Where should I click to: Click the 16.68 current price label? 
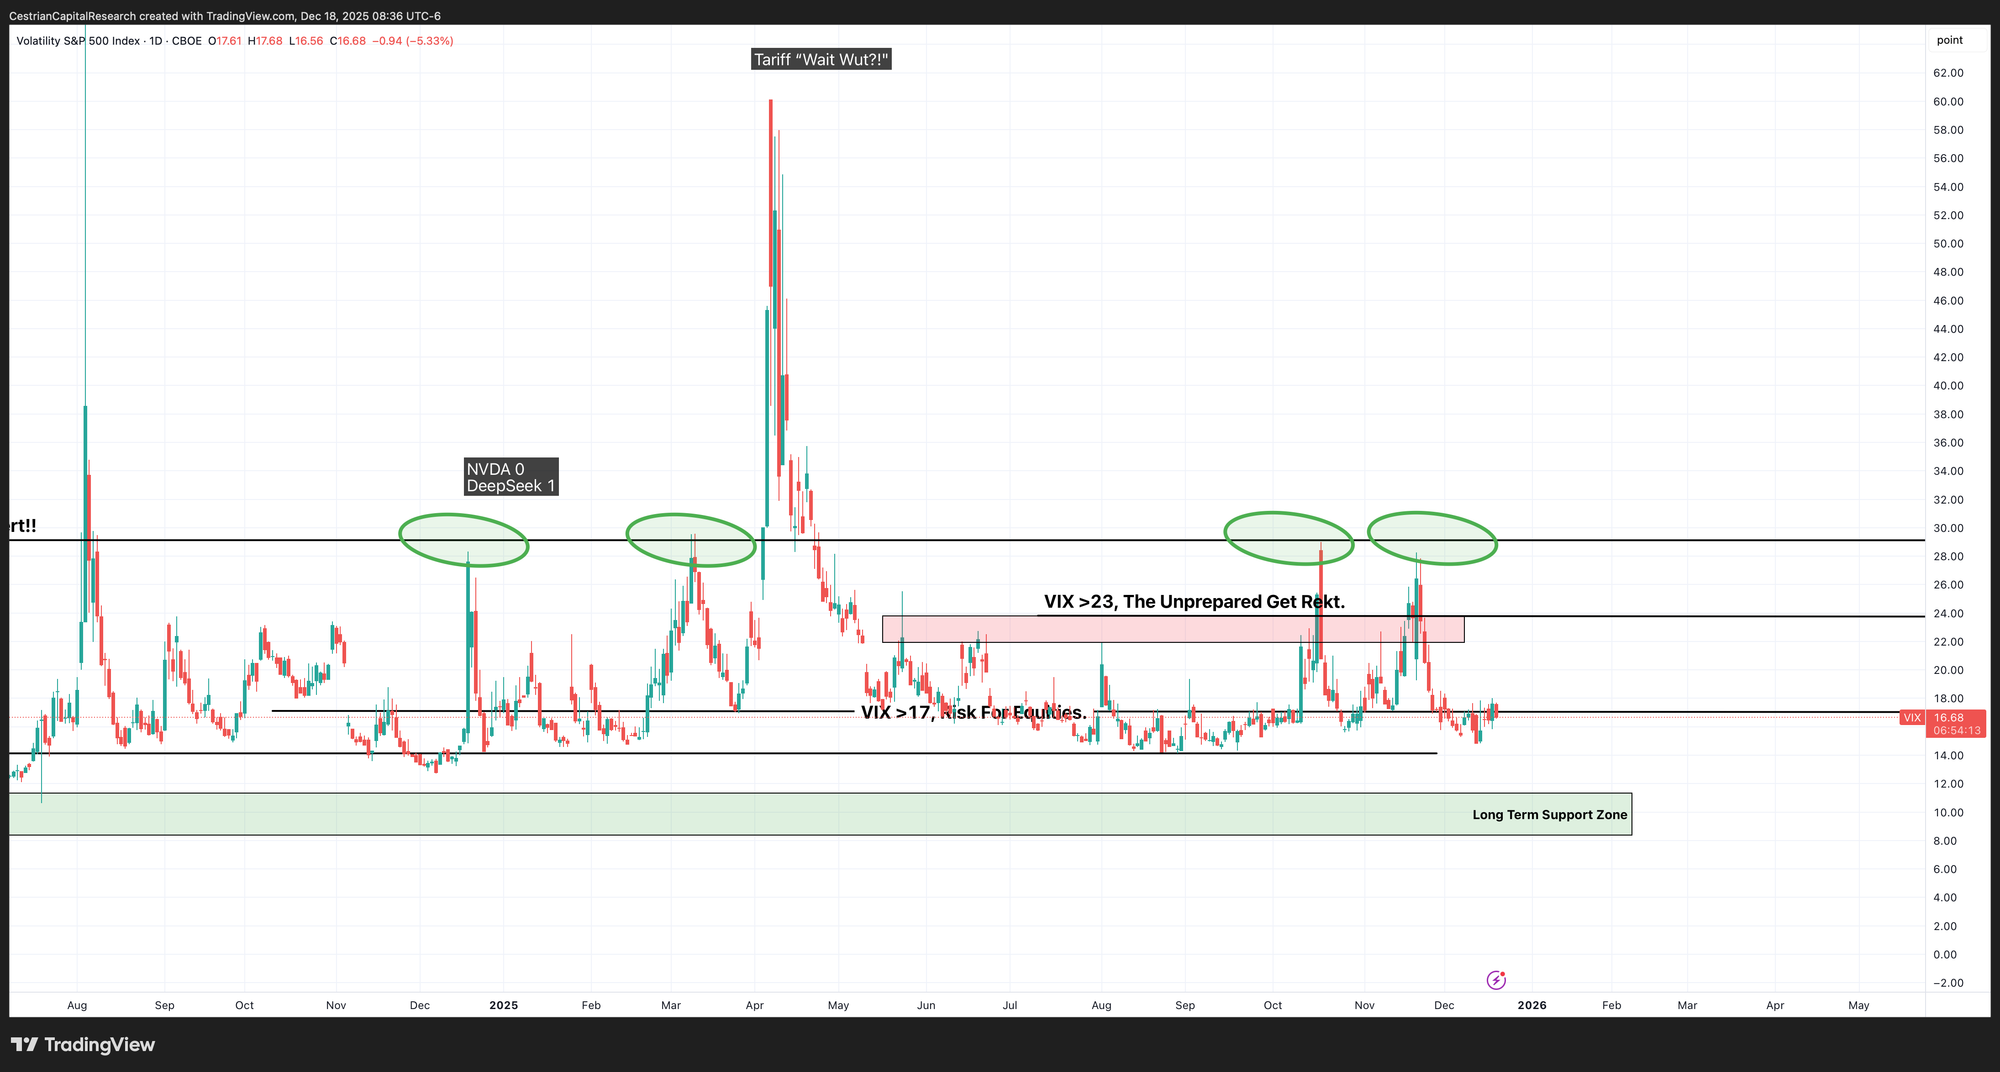1949,718
